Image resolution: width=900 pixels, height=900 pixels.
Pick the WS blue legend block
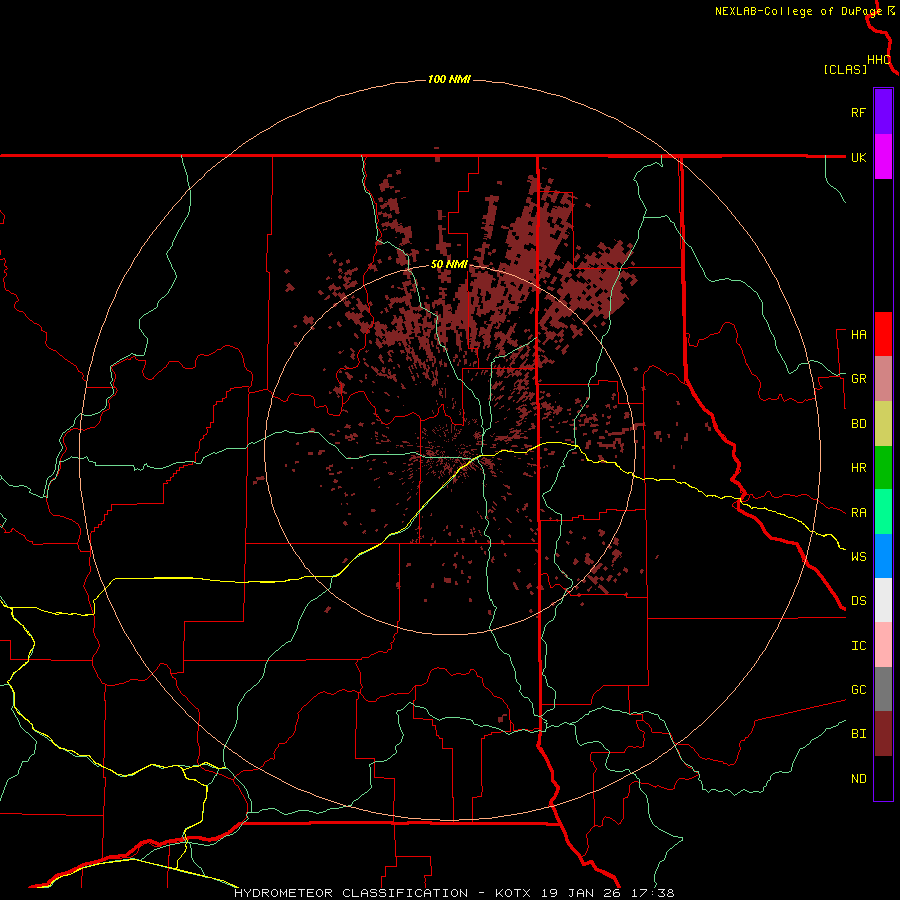pos(883,556)
